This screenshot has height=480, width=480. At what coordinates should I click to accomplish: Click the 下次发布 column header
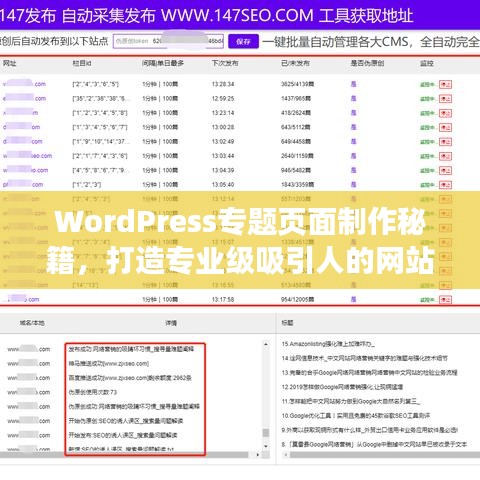coord(225,63)
